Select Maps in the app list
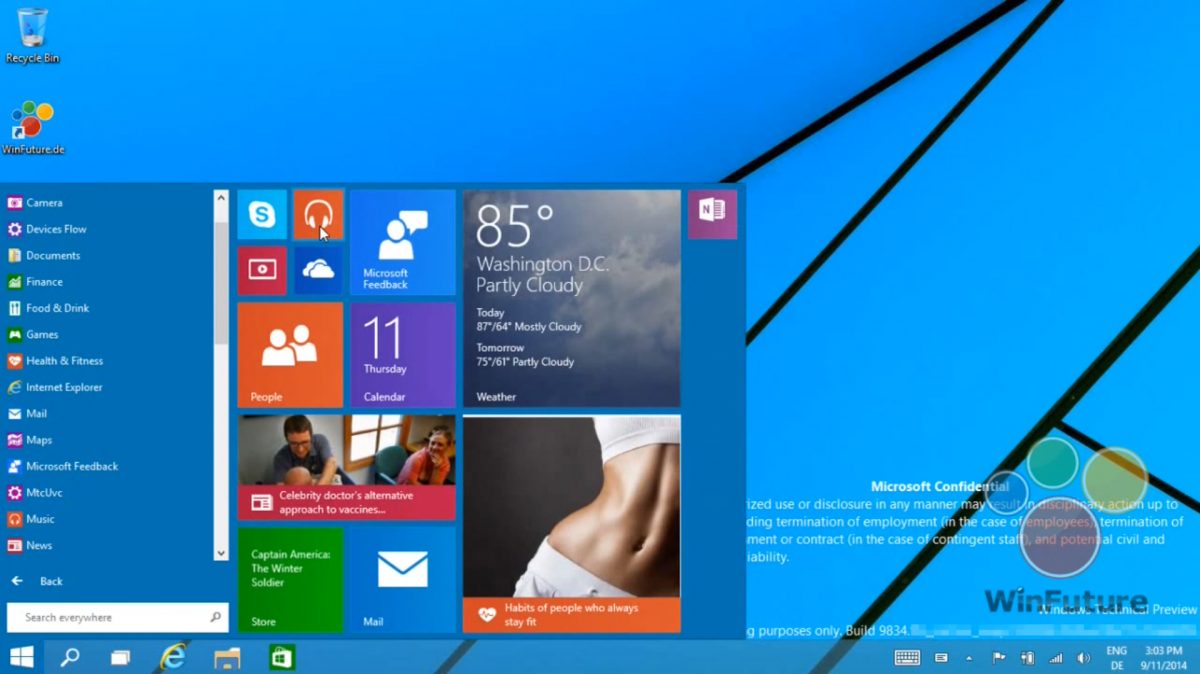 pyautogui.click(x=38, y=440)
